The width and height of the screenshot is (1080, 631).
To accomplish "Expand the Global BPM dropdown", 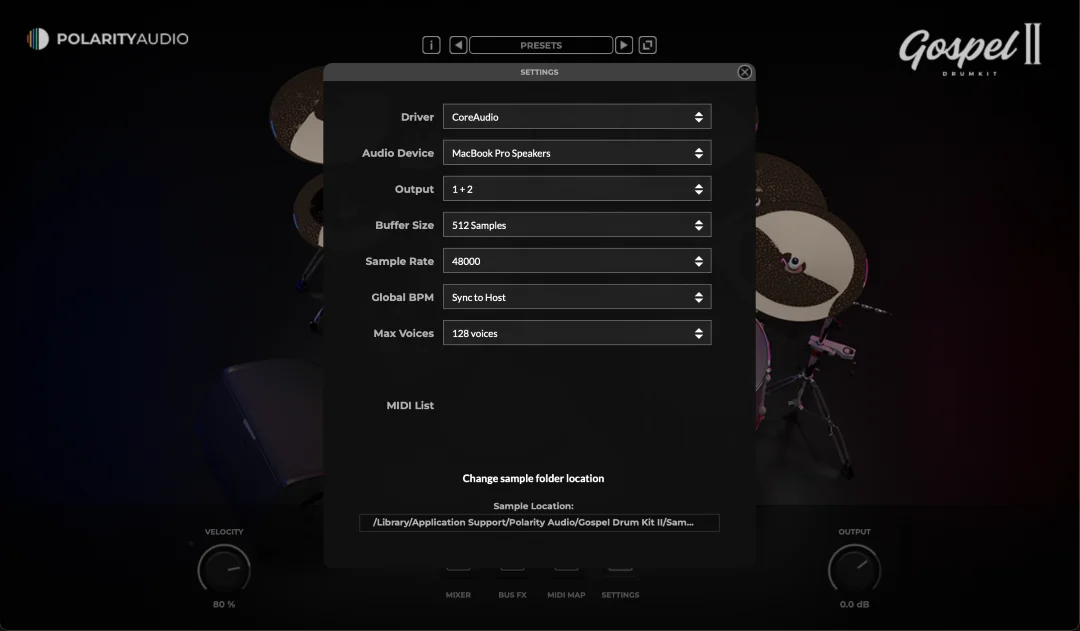I will (x=577, y=297).
